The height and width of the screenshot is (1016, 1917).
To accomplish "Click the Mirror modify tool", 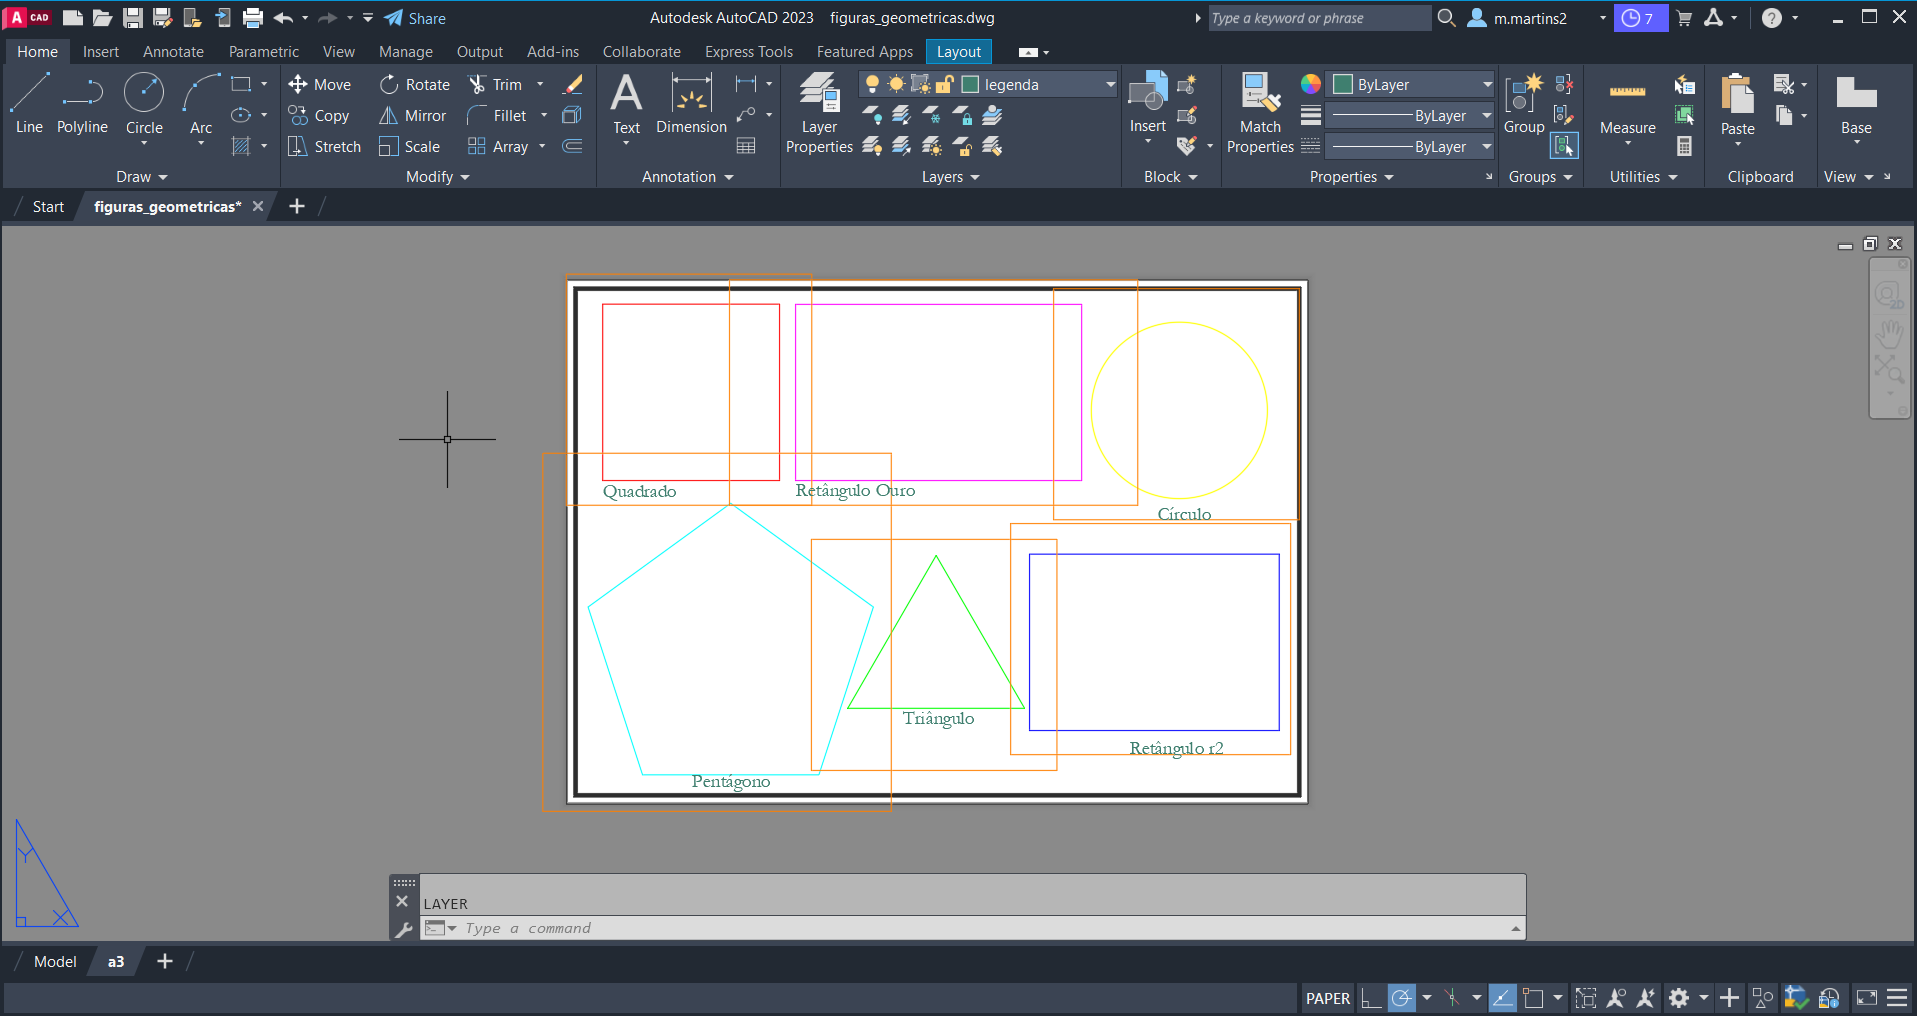I will [413, 116].
